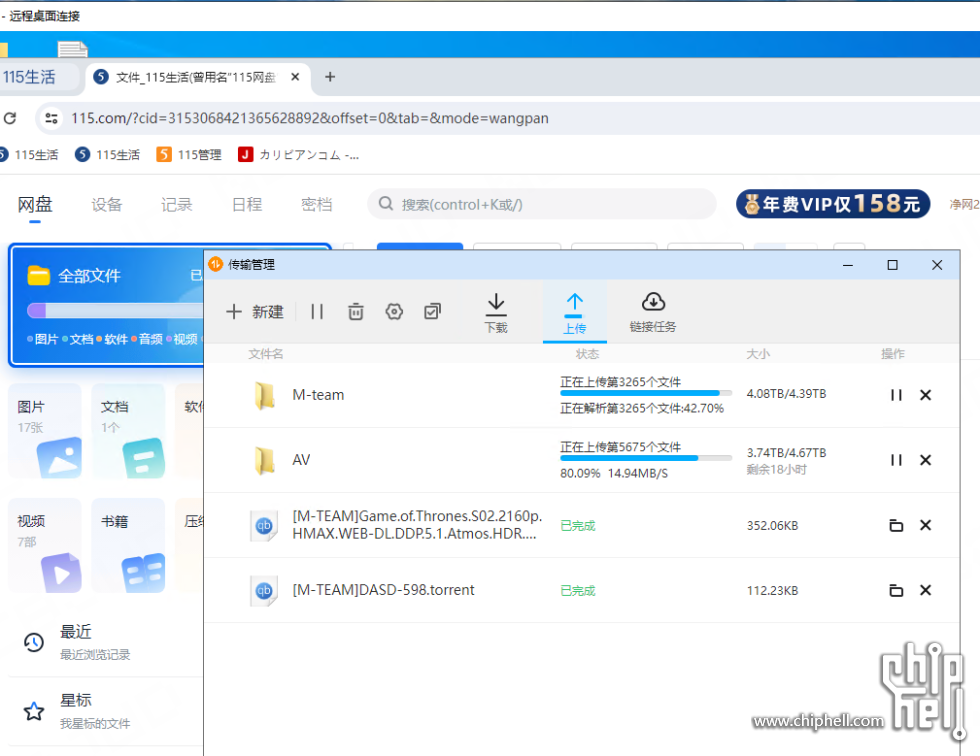Click the 年费VIP仅158元 banner
This screenshot has width=980, height=756.
[832, 204]
